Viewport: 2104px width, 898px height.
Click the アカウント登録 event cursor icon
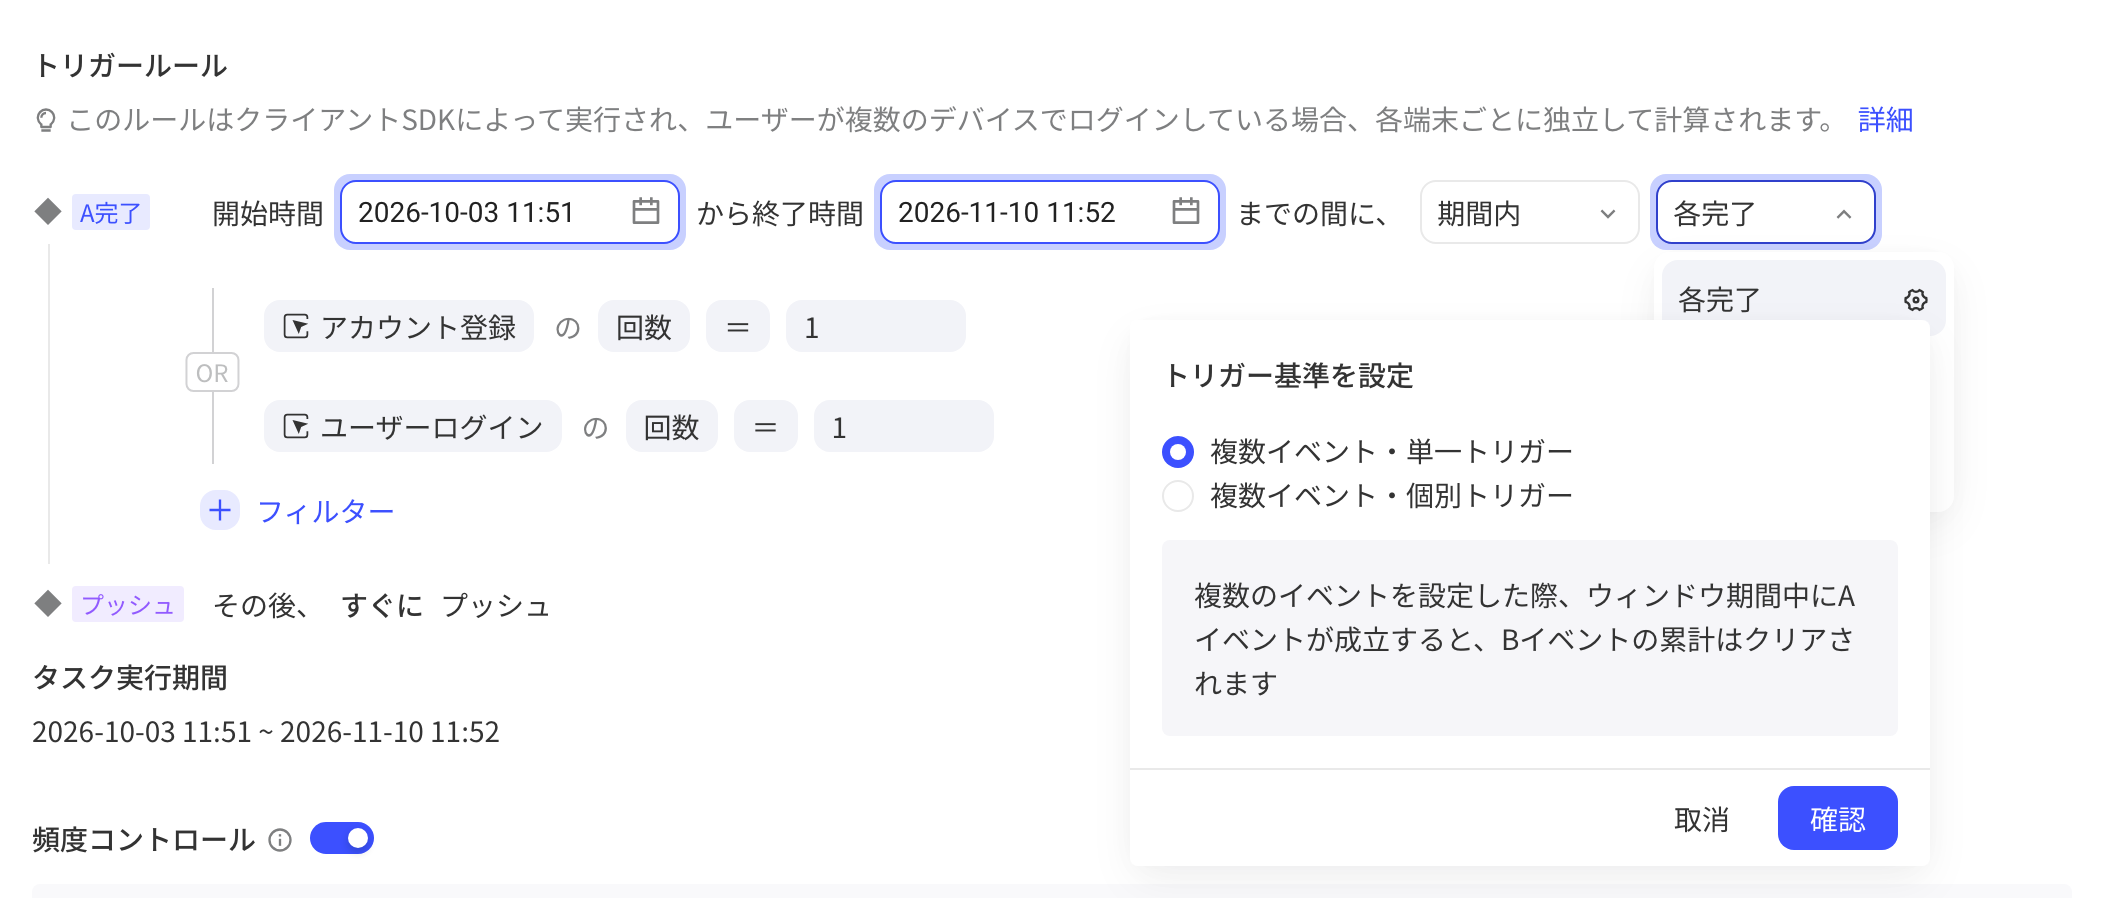click(296, 326)
